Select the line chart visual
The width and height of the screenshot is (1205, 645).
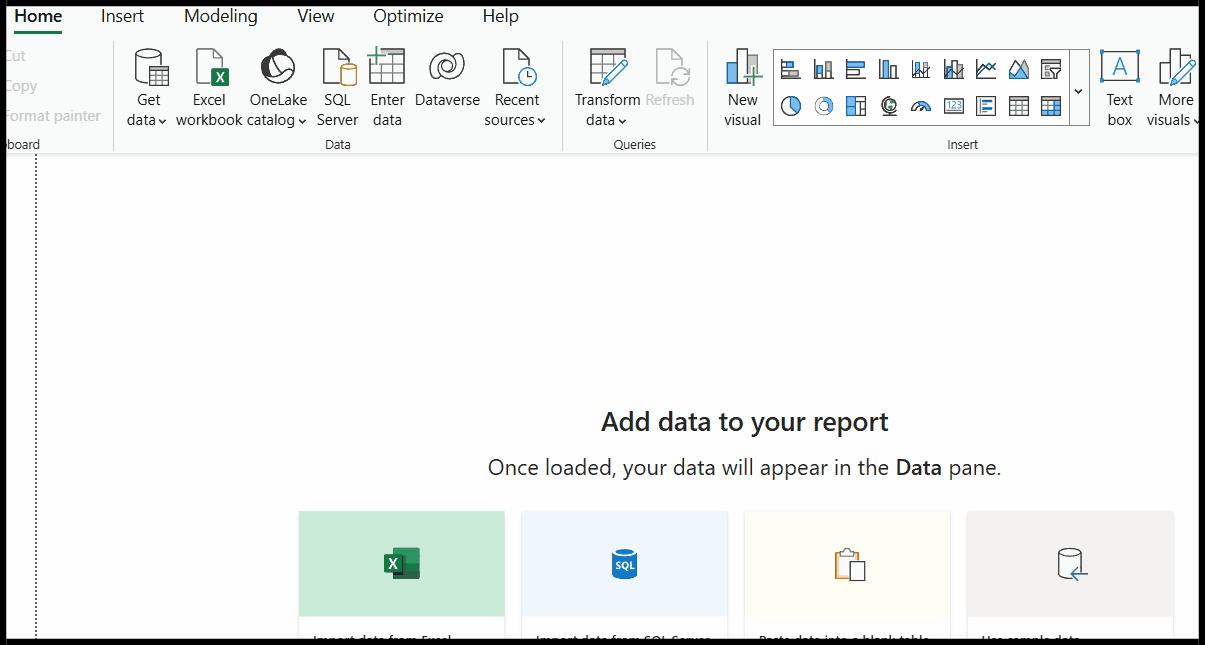pyautogui.click(x=986, y=68)
